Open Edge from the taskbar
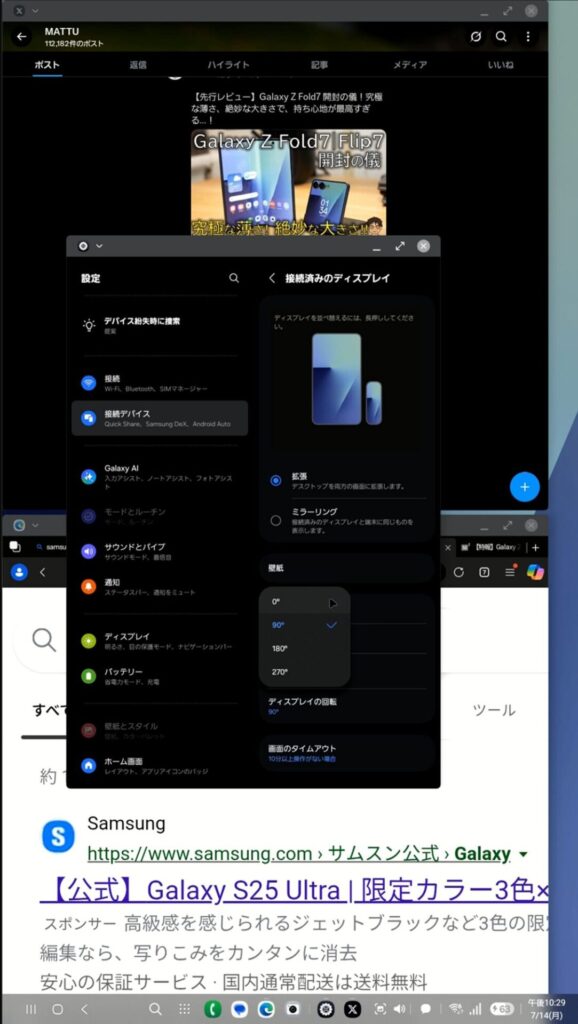 coord(266,1009)
